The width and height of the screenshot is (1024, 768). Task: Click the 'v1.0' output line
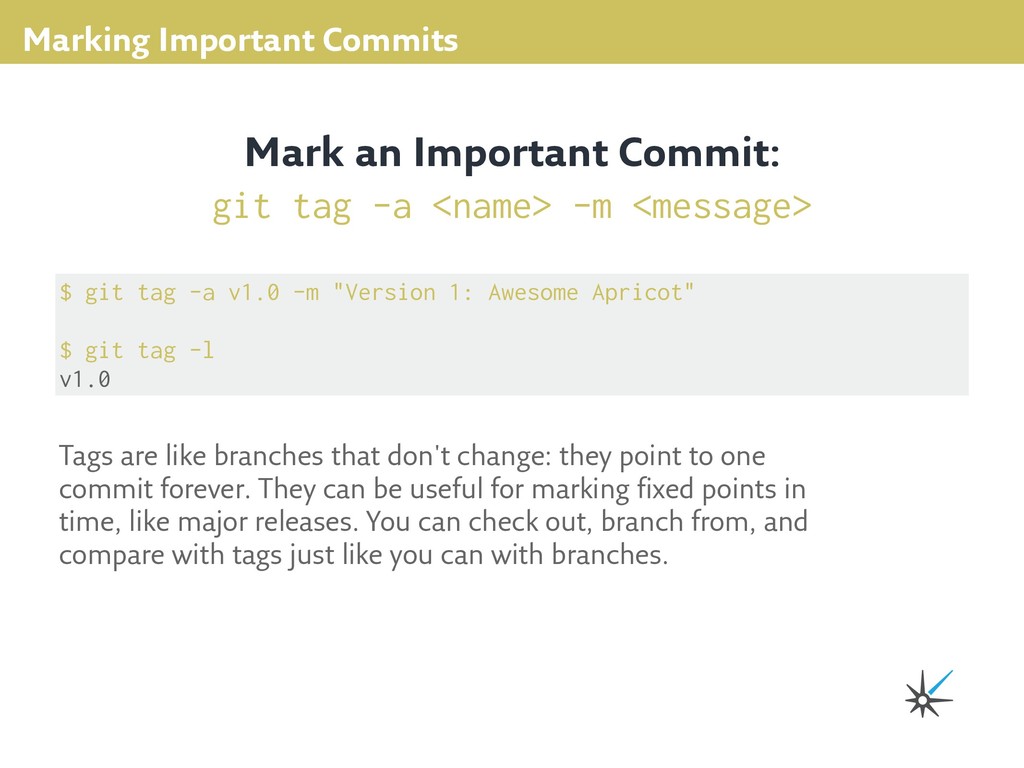85,379
